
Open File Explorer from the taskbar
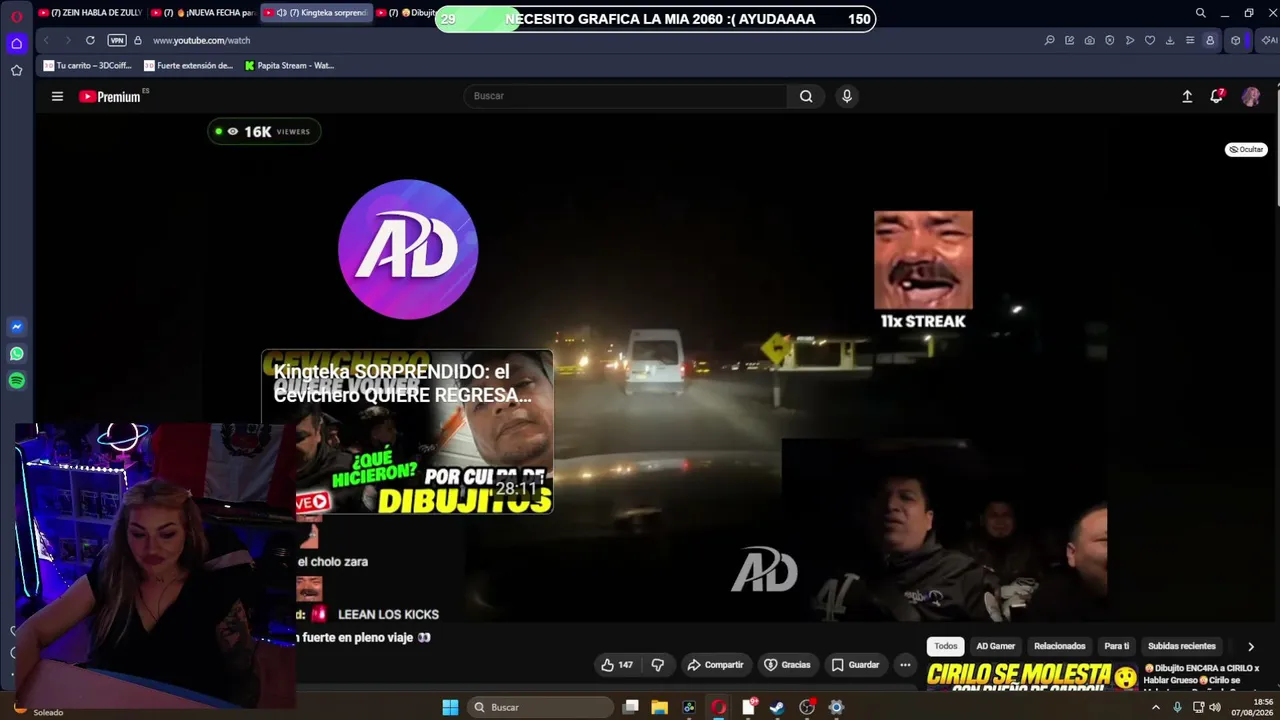click(659, 707)
